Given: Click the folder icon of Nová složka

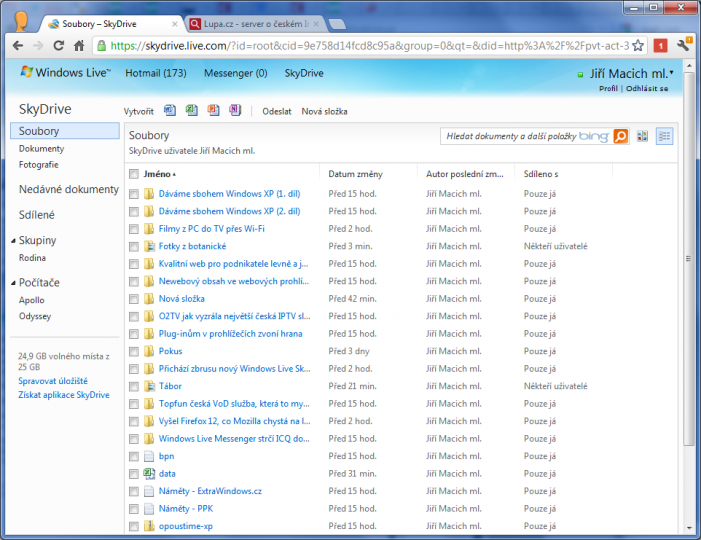Looking at the screenshot, I should click(149, 299).
